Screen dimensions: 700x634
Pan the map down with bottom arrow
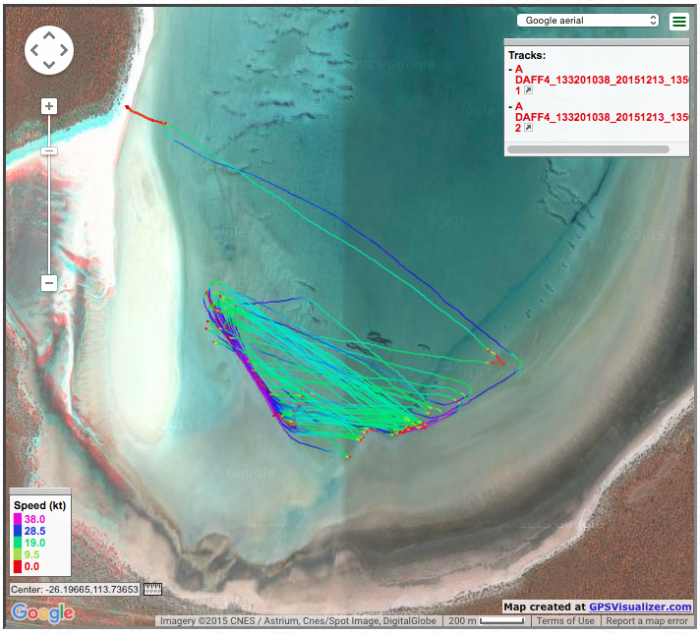pyautogui.click(x=49, y=65)
